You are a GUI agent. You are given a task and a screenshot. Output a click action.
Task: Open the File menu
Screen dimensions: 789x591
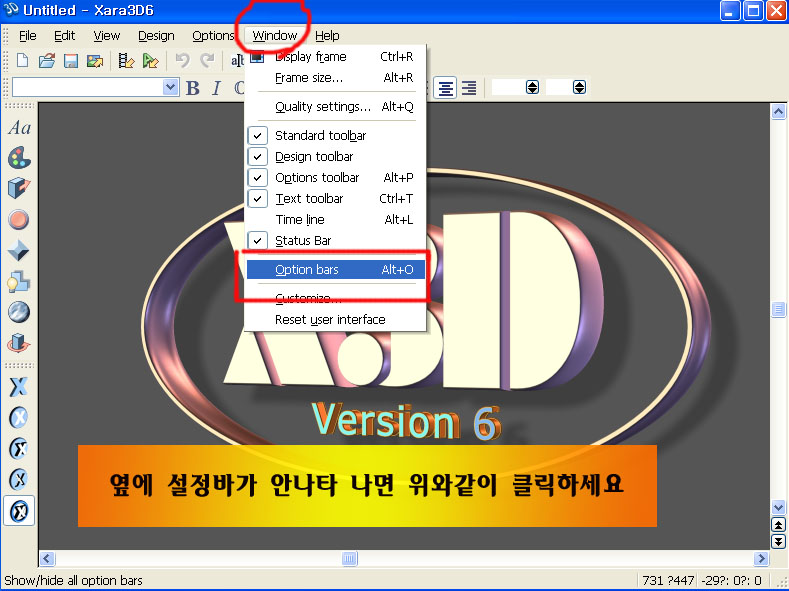click(28, 36)
